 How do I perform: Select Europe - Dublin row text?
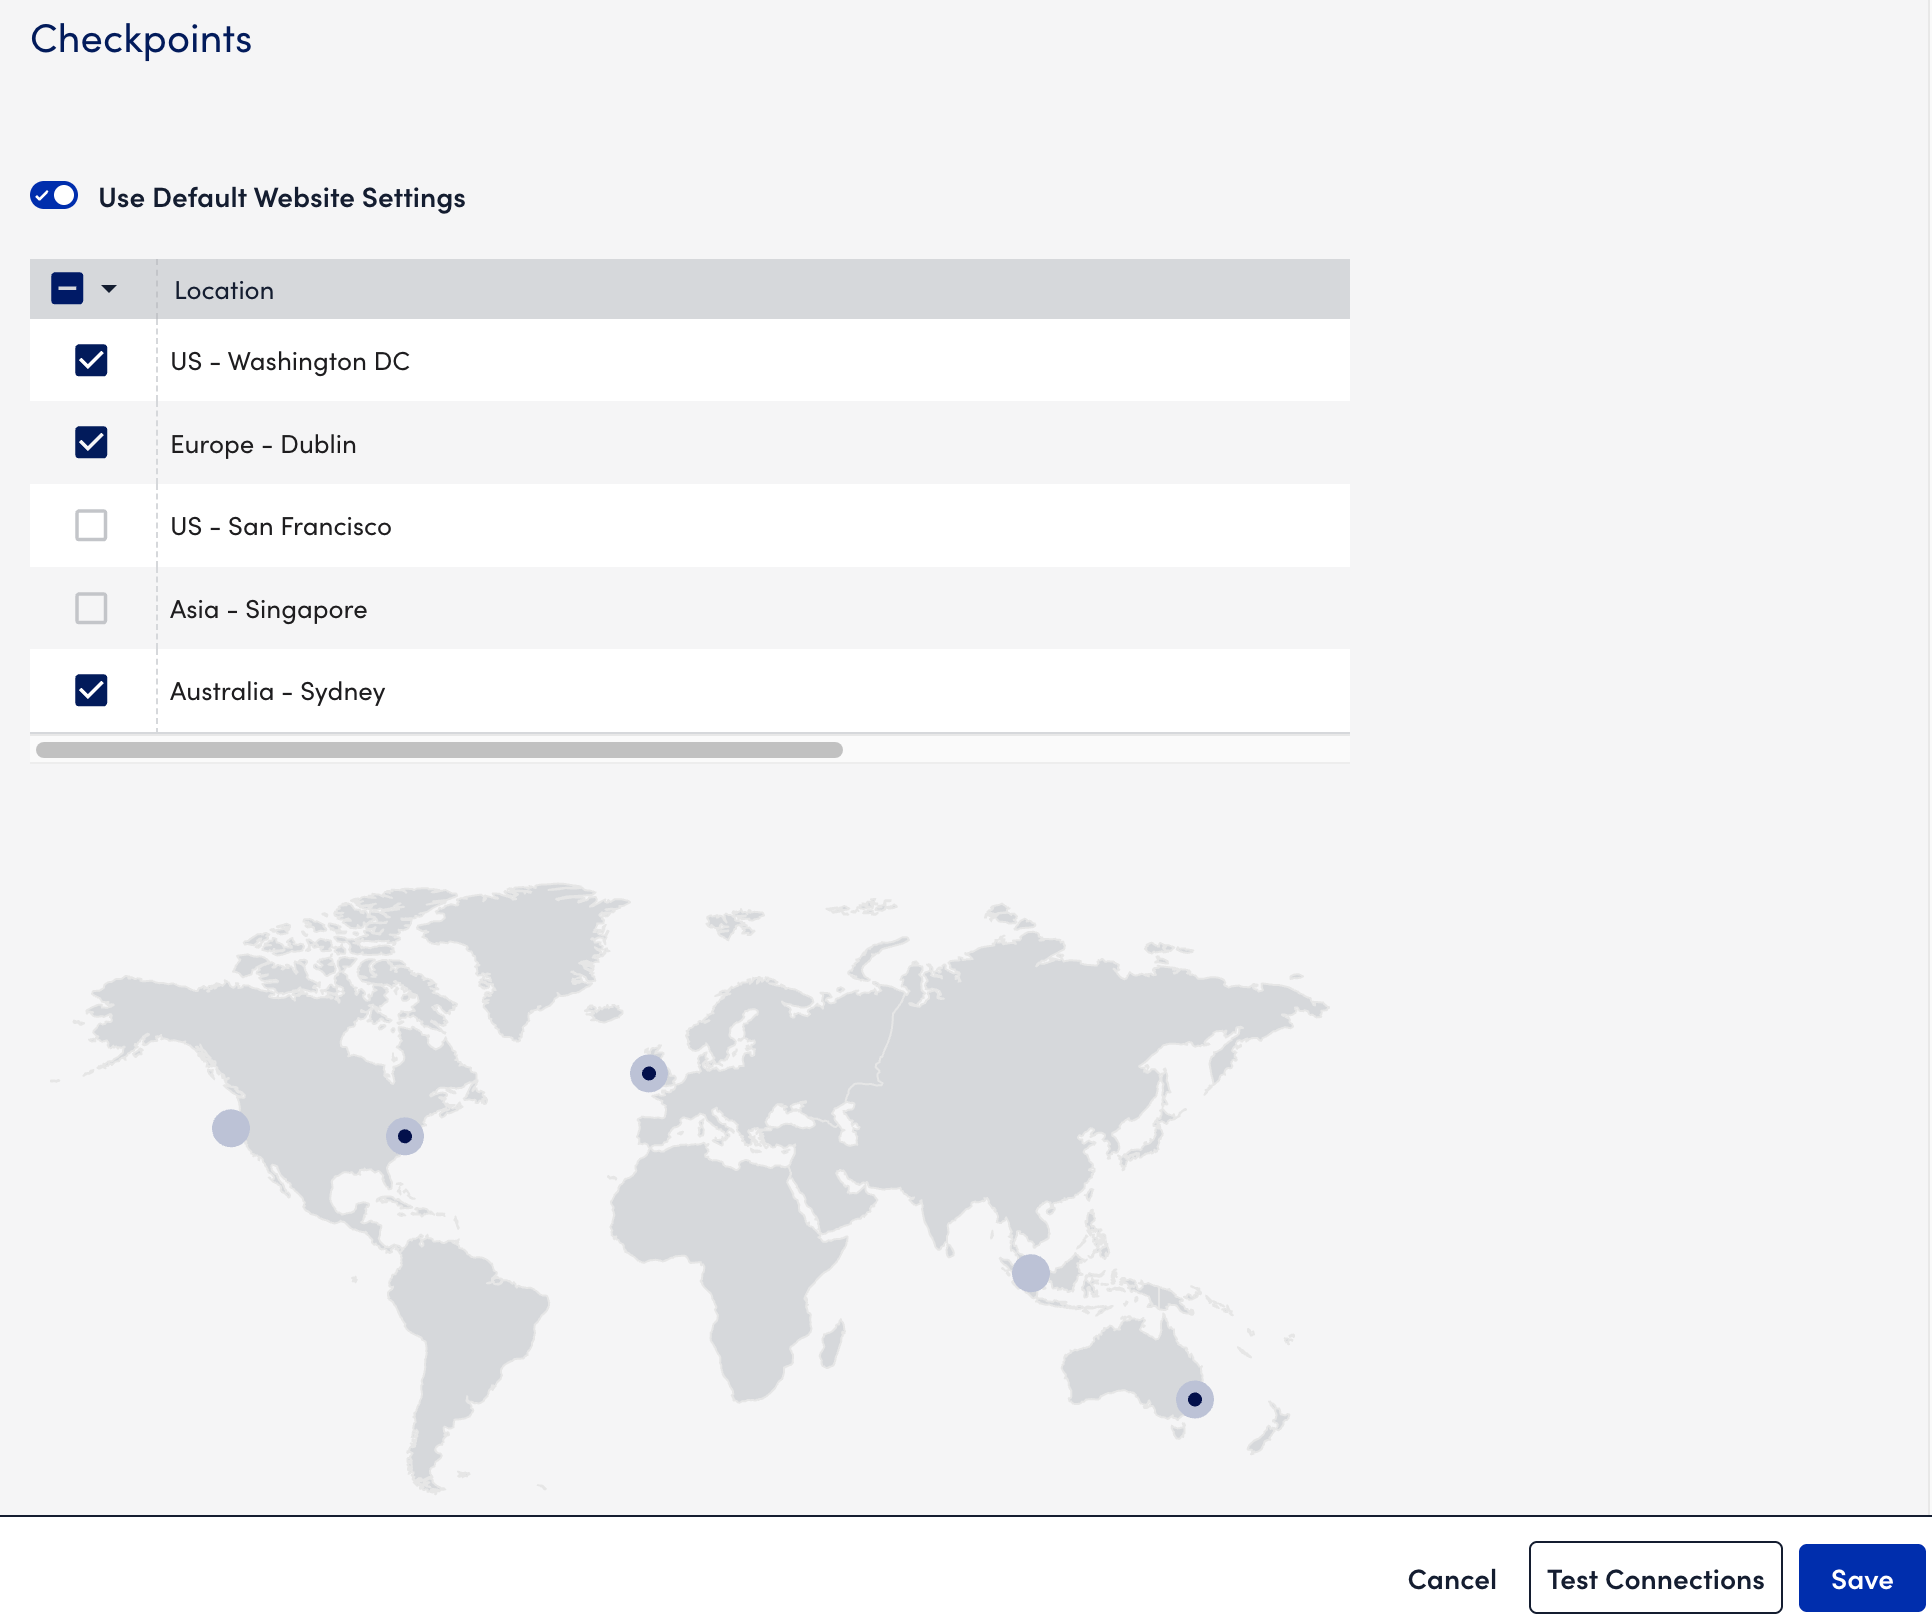[263, 444]
